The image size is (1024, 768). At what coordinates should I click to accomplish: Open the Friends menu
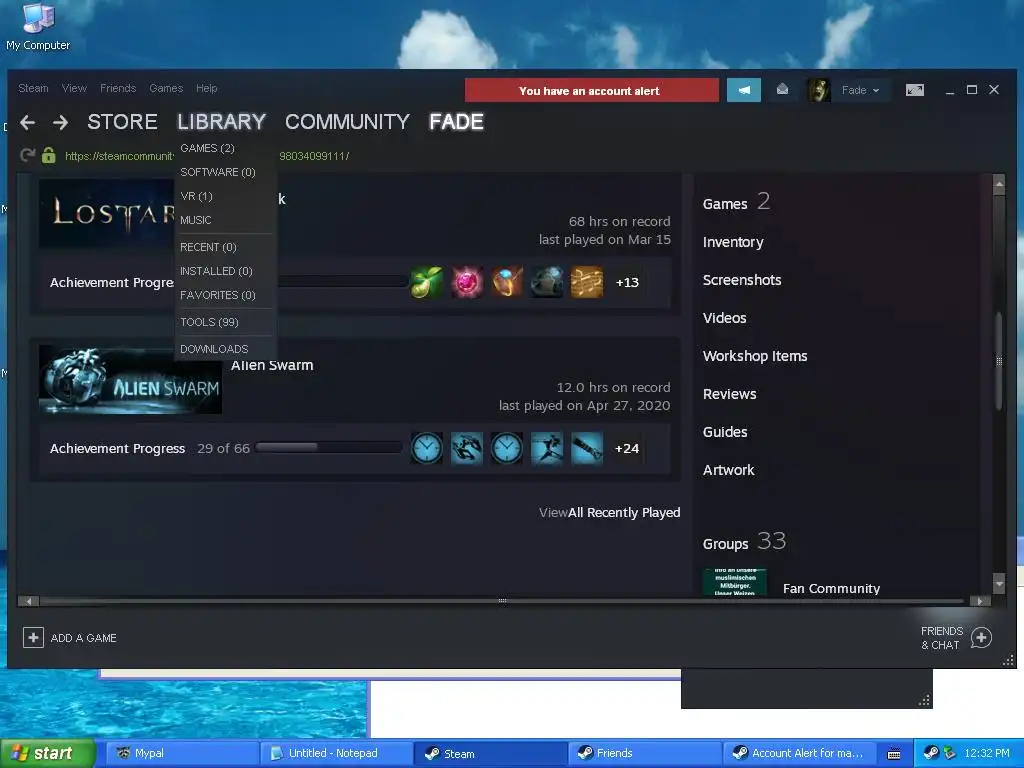coord(118,88)
